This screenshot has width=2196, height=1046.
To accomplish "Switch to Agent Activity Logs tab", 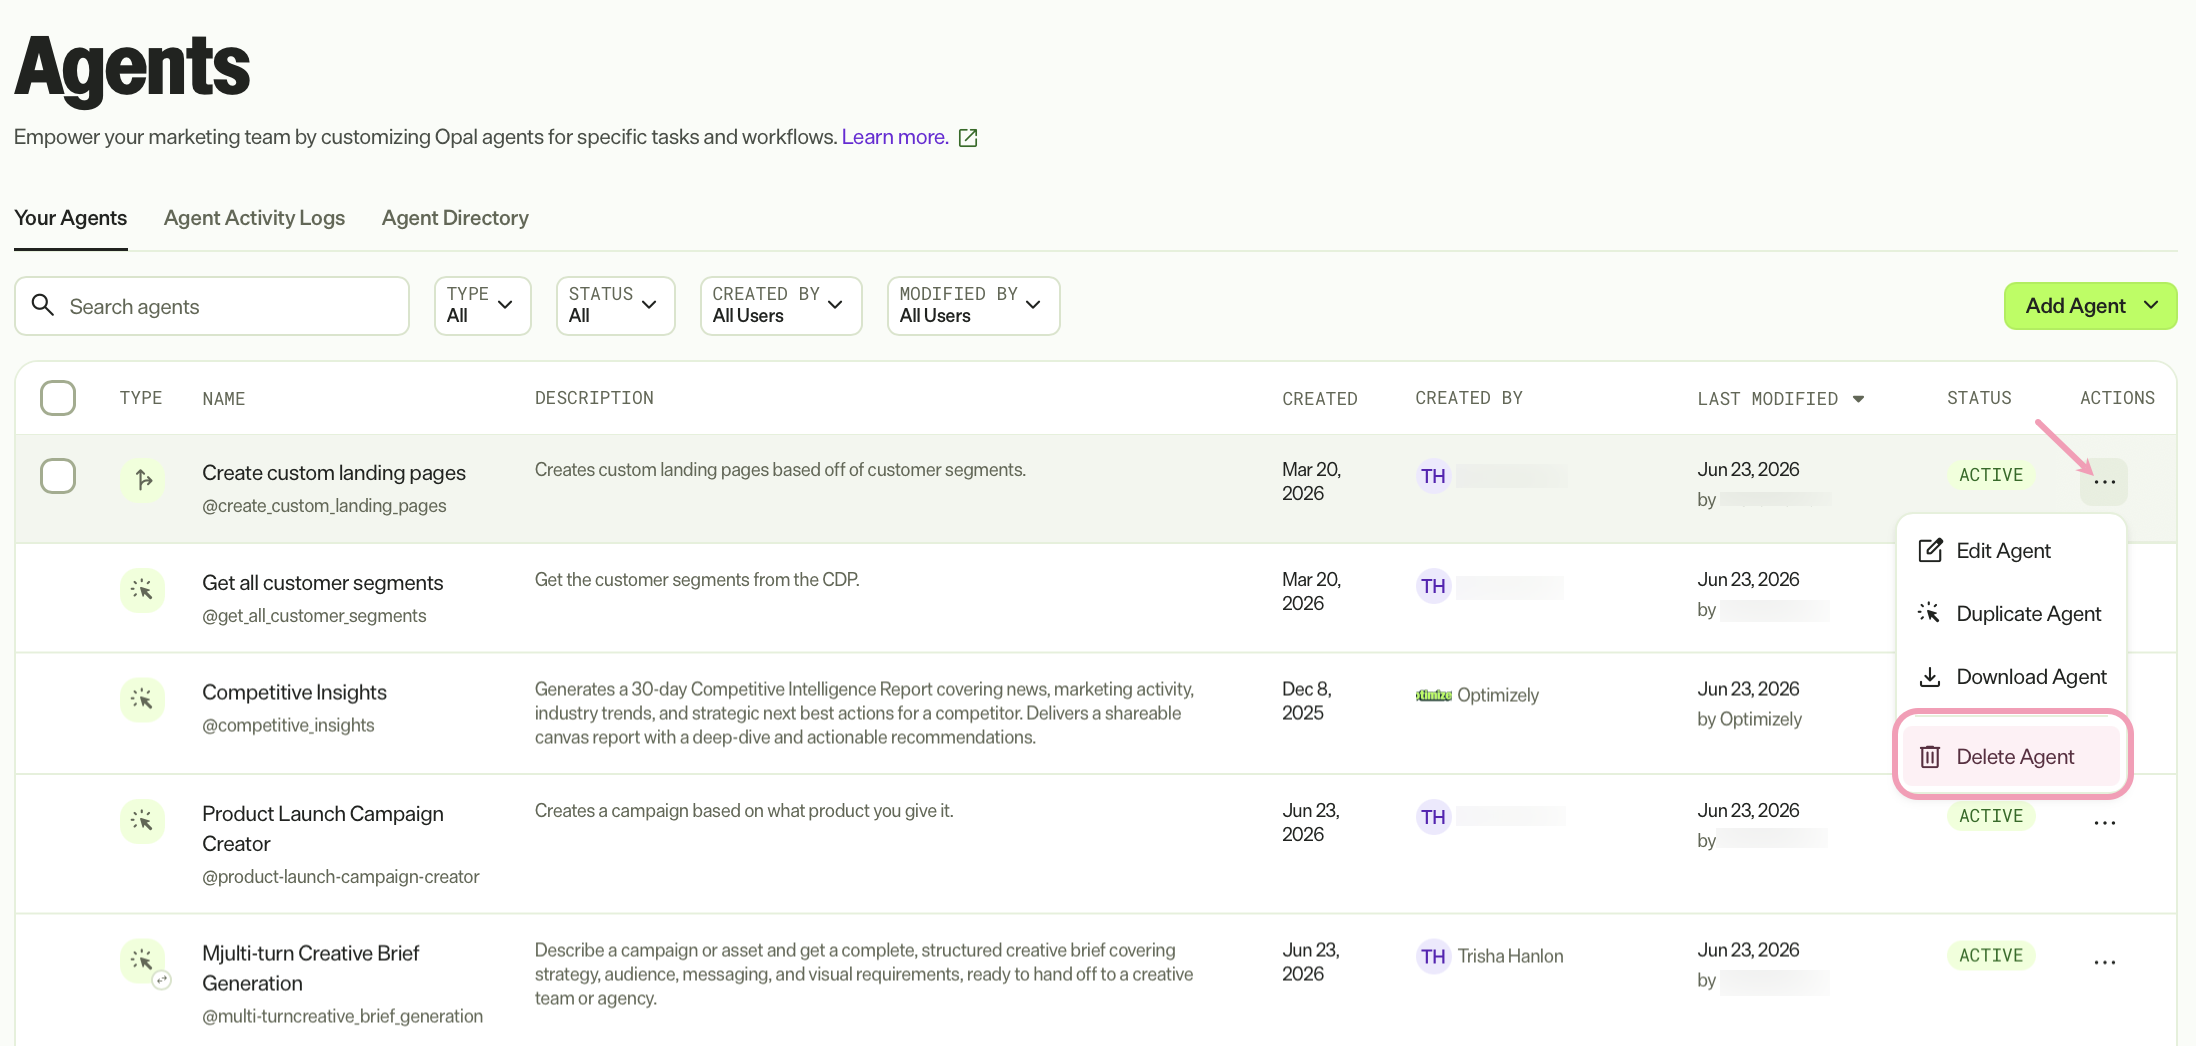I will click(254, 218).
